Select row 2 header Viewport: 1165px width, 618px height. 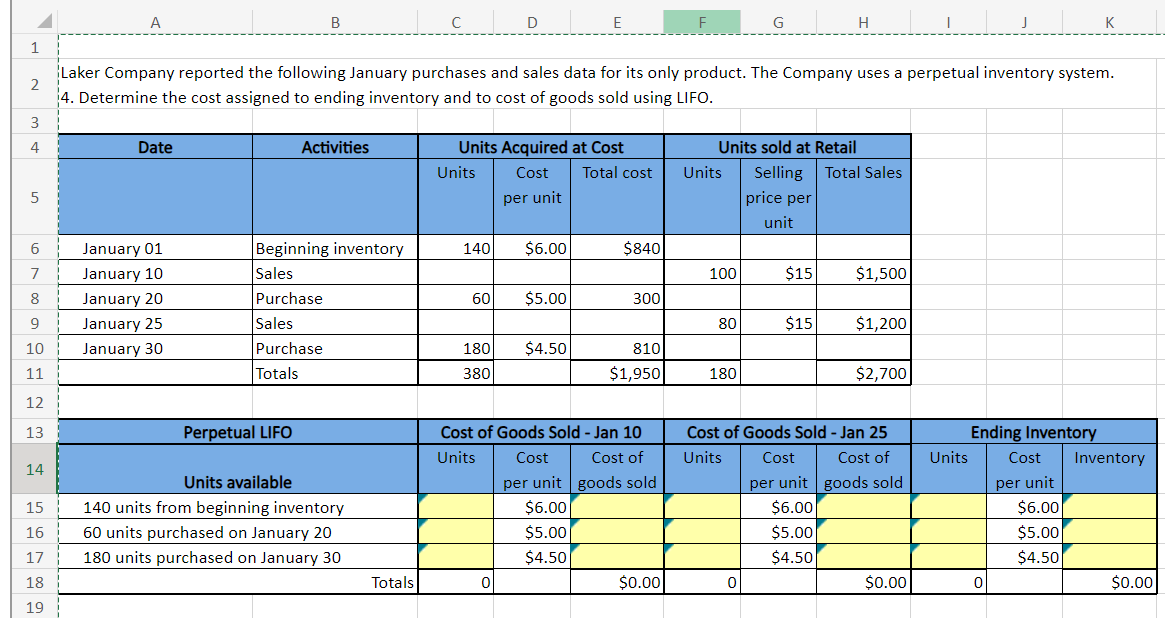pyautogui.click(x=35, y=85)
